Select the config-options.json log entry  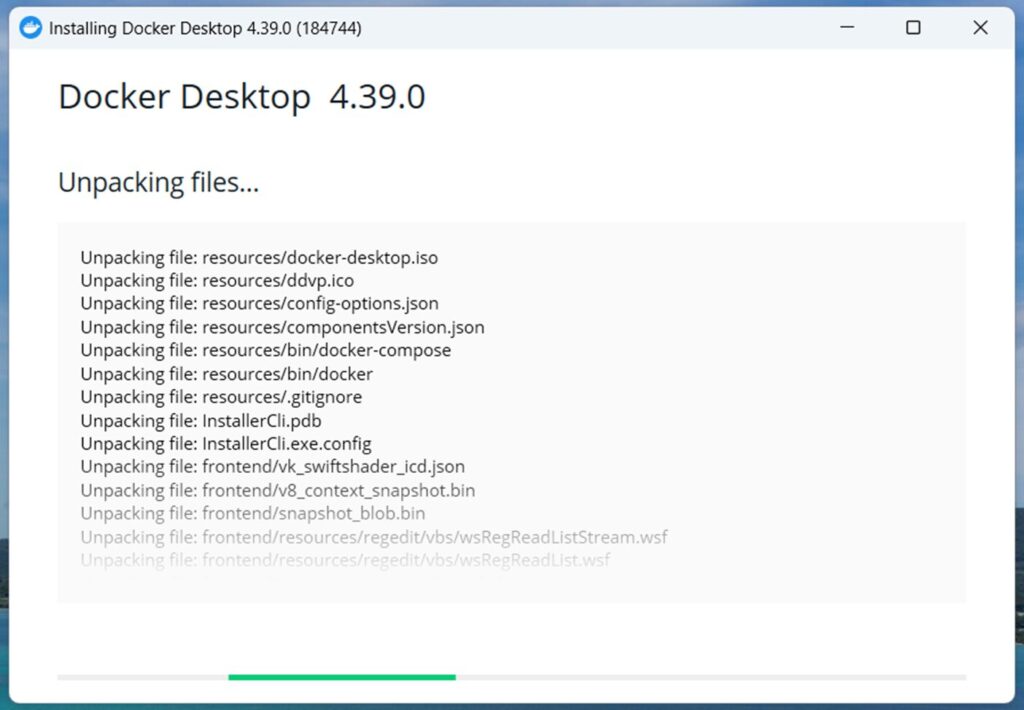(259, 303)
